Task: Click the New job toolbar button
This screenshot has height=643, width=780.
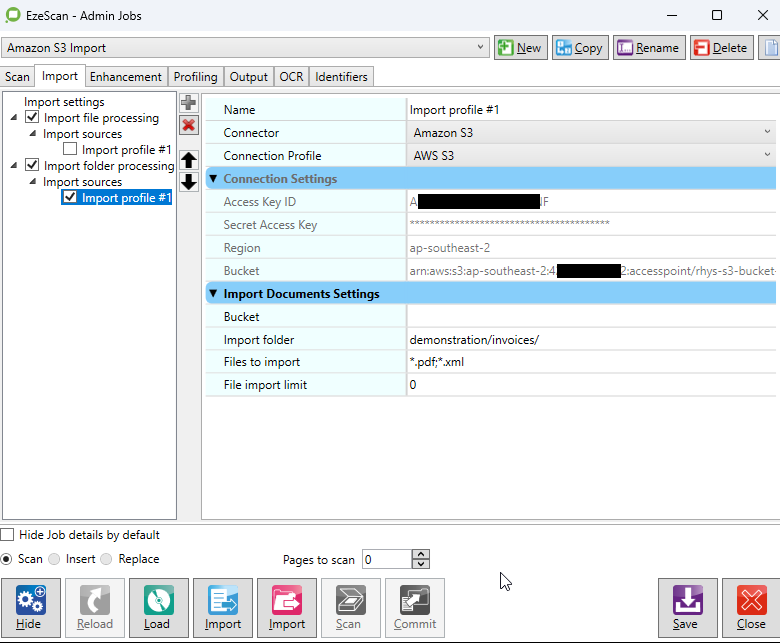Action: (519, 48)
